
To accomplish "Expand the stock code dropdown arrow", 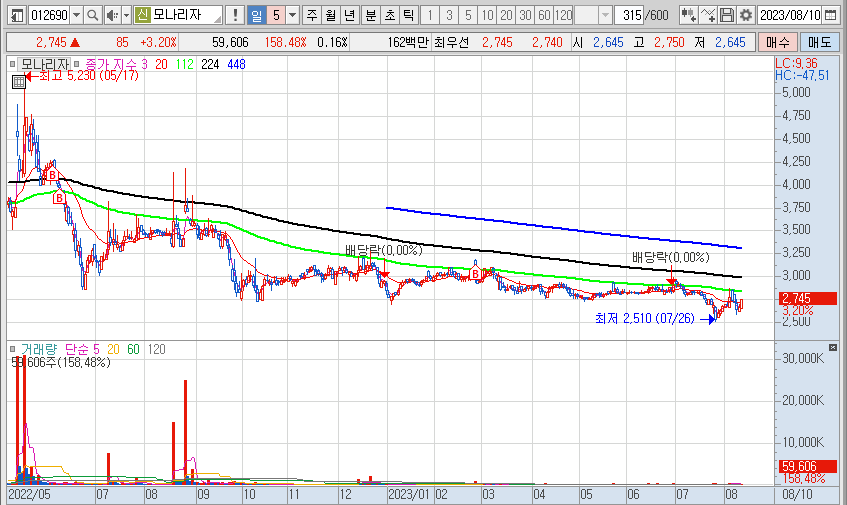I will [76, 15].
